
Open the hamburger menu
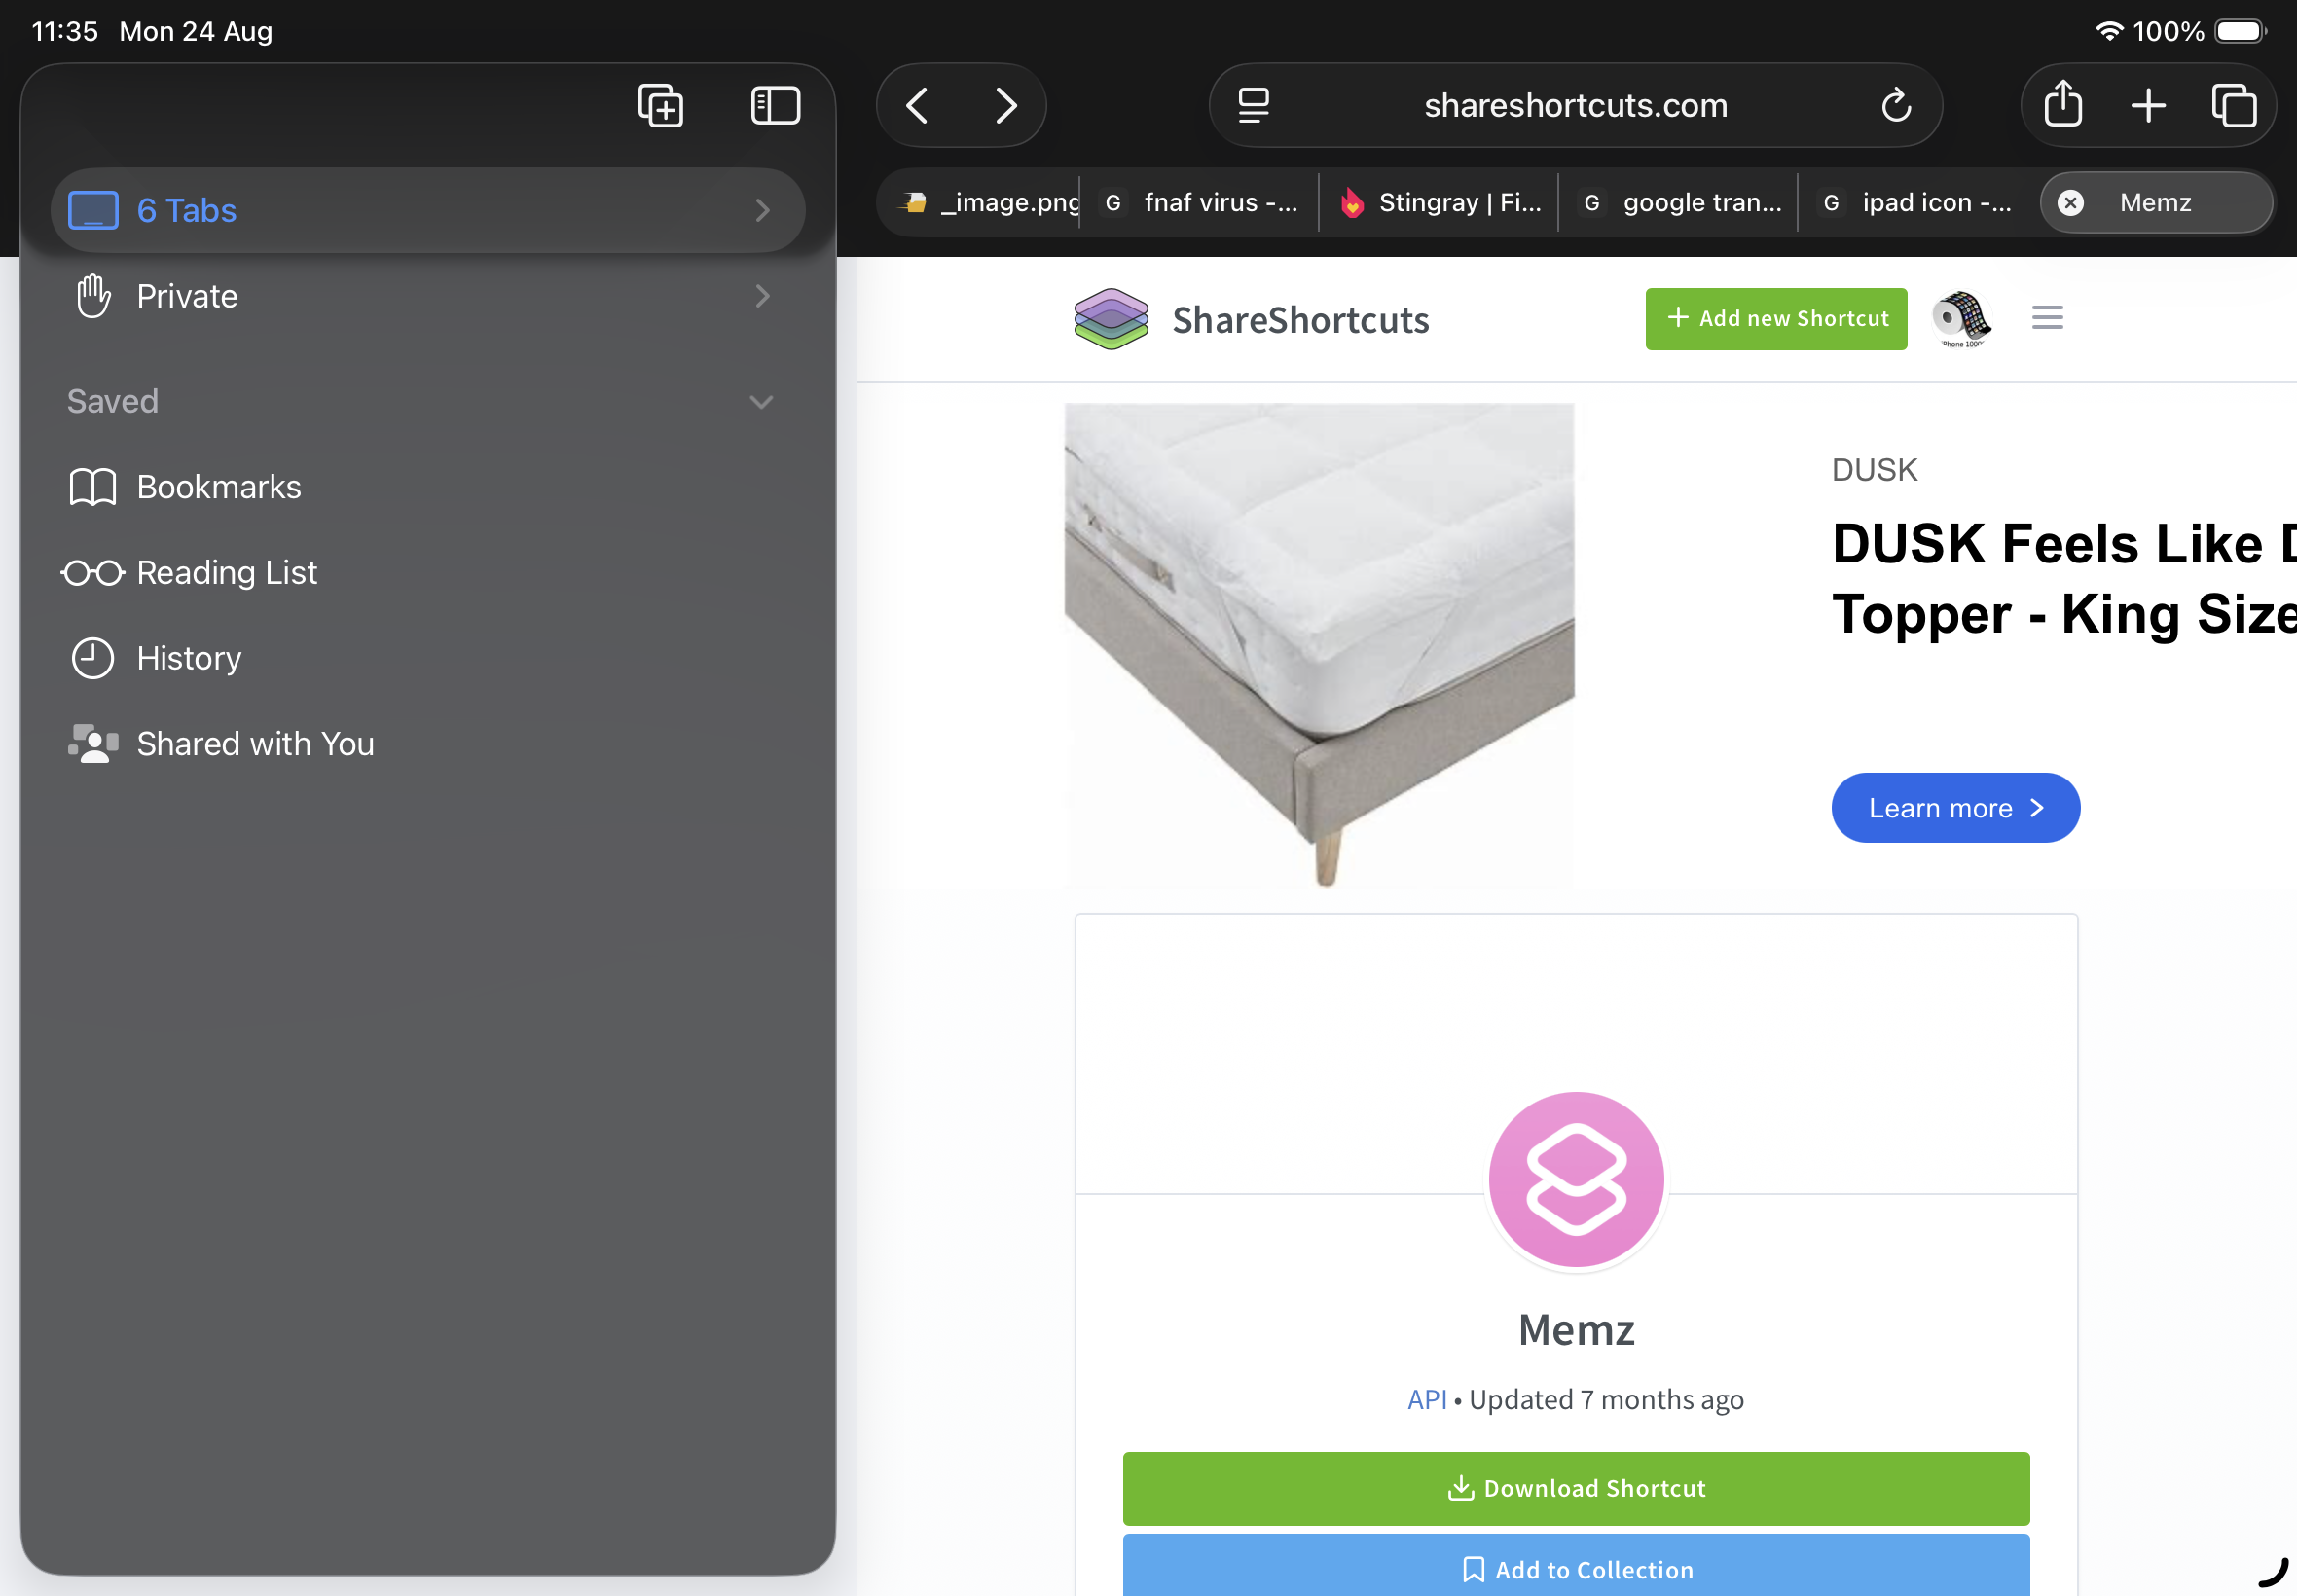(2047, 318)
